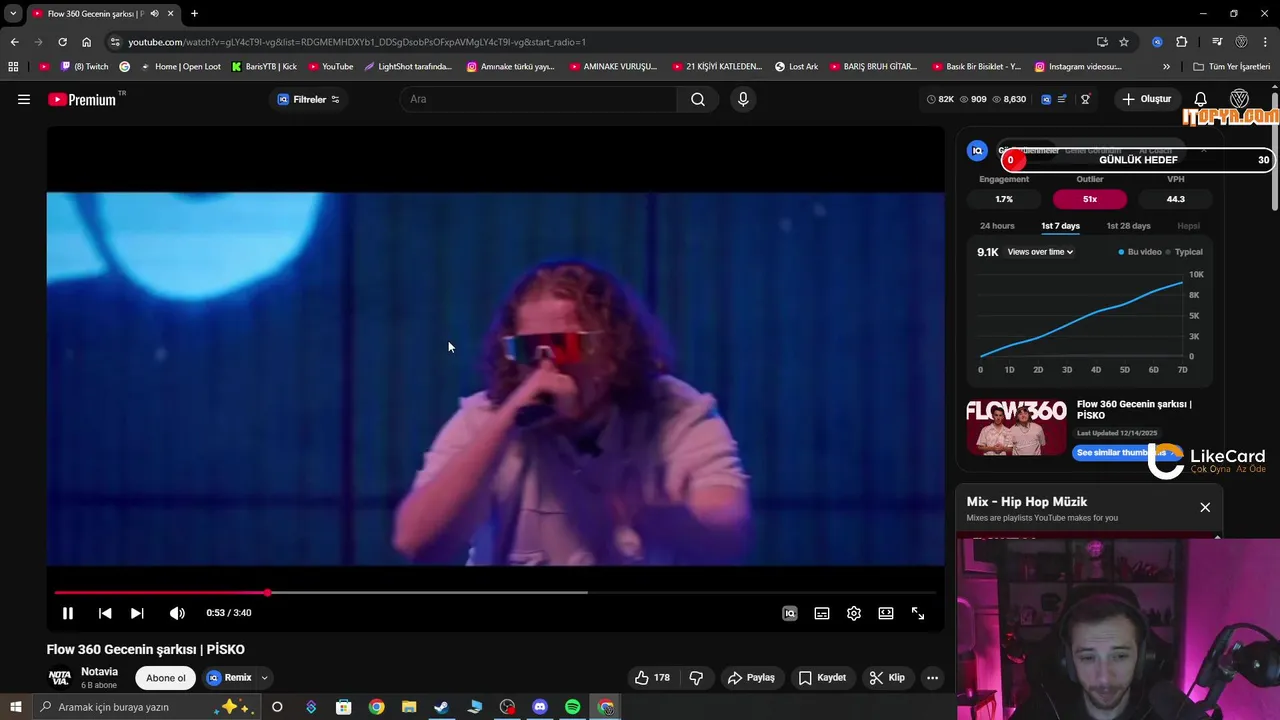Open Steam from taskbar
The height and width of the screenshot is (720, 1280).
coord(441,707)
